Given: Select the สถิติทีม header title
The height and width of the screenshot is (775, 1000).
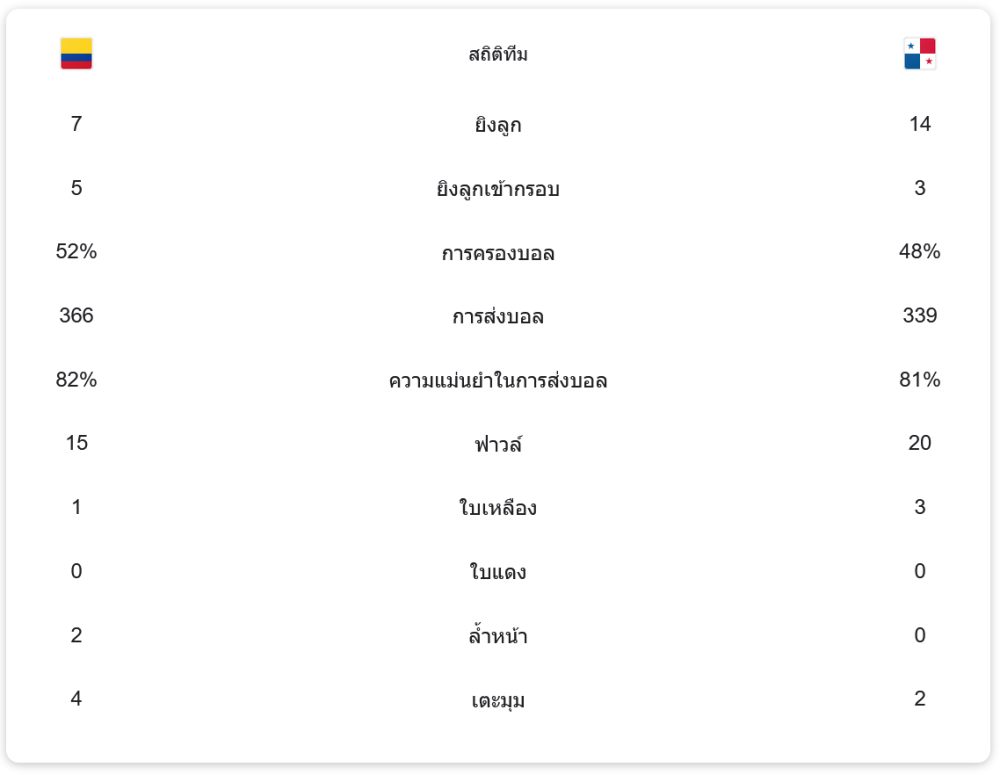Looking at the screenshot, I should tap(498, 55).
